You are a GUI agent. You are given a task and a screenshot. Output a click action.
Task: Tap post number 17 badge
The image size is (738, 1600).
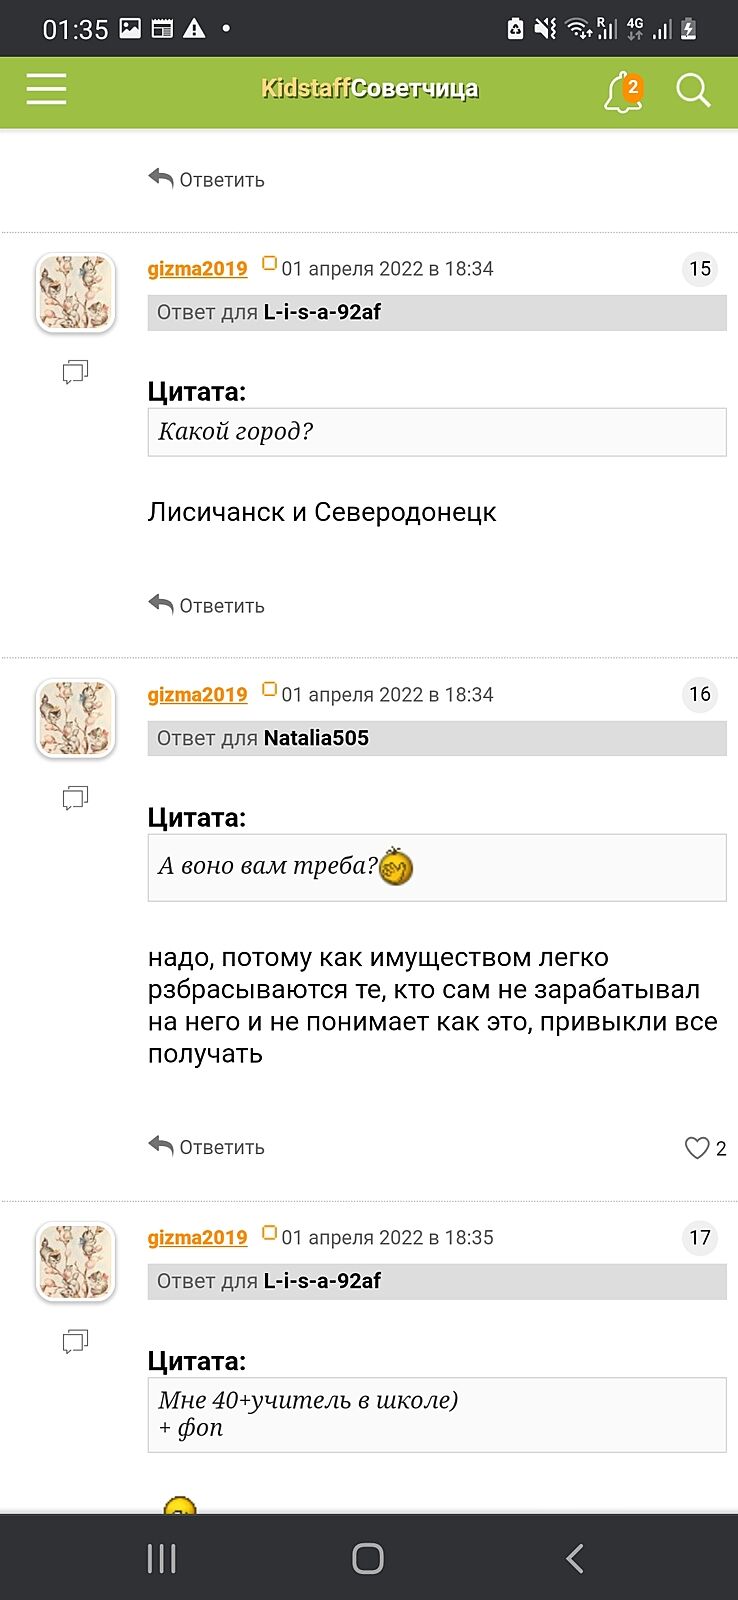pos(700,1238)
